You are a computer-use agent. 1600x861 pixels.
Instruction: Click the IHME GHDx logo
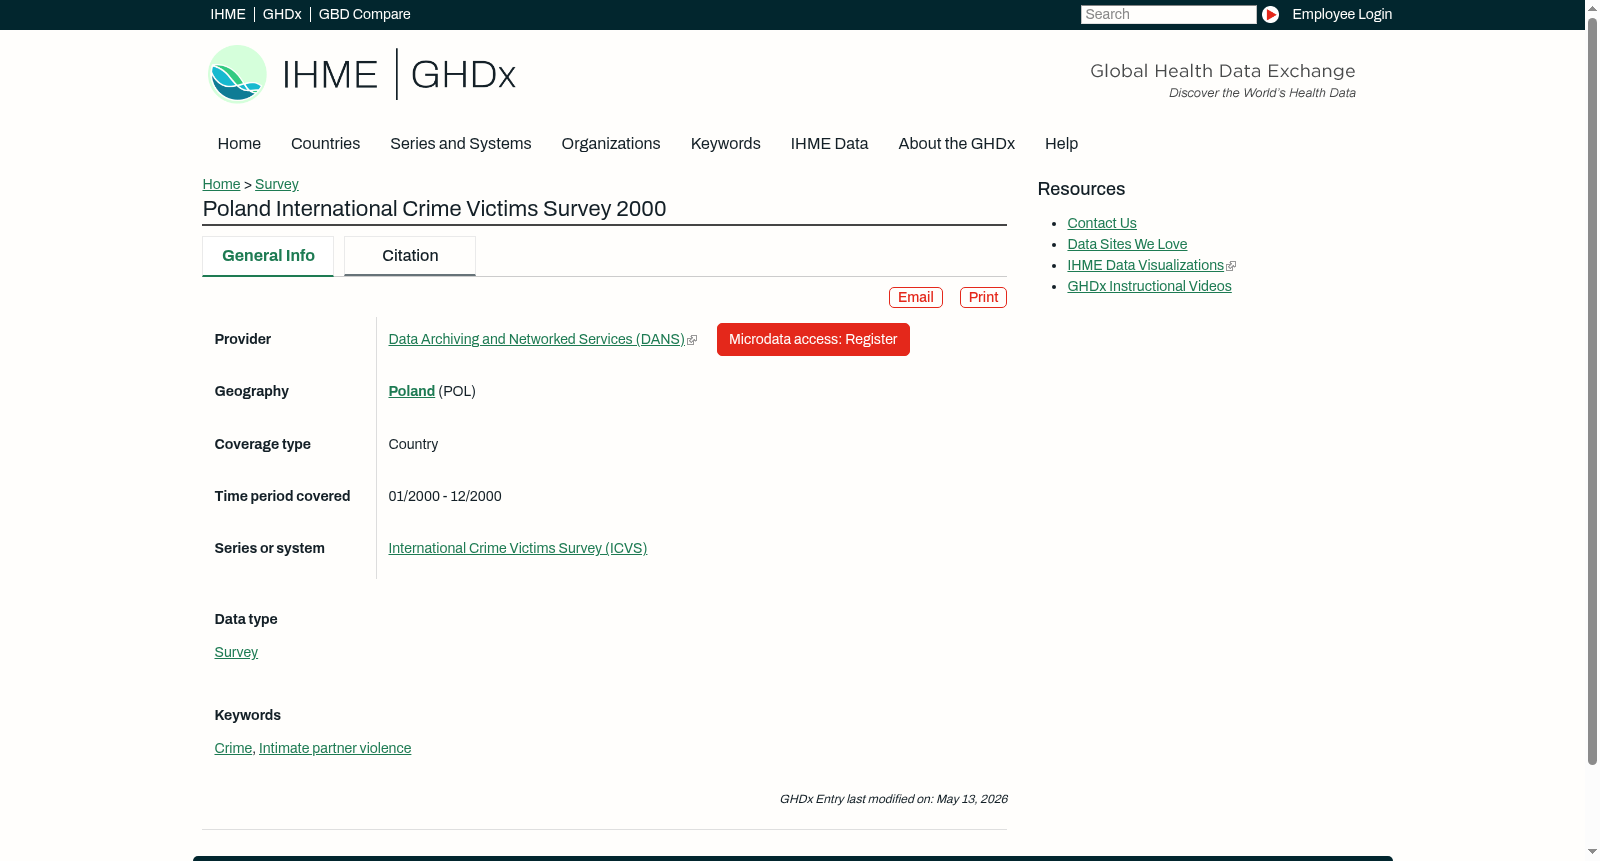[362, 74]
